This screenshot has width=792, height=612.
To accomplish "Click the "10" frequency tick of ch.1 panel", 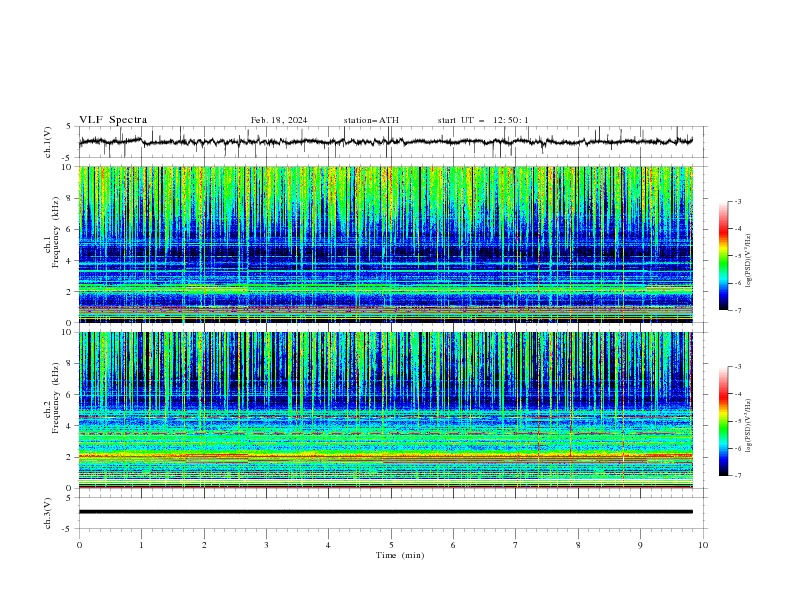I will (67, 167).
